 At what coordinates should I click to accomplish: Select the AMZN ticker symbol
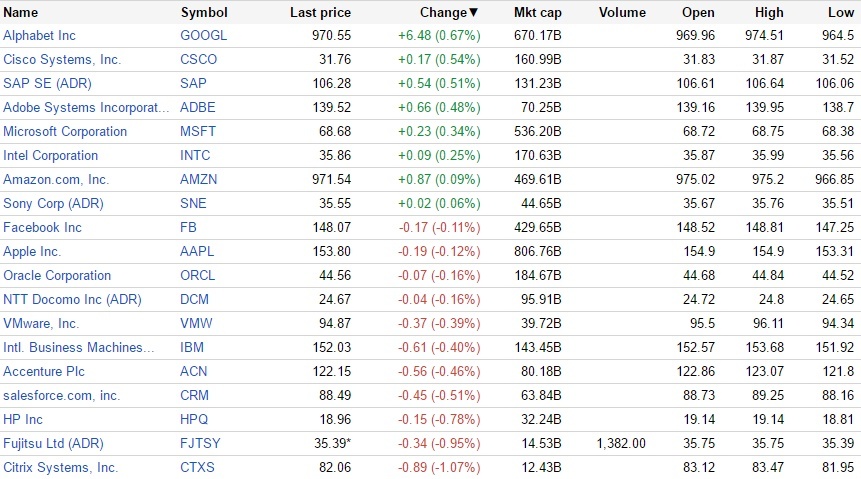coord(199,180)
